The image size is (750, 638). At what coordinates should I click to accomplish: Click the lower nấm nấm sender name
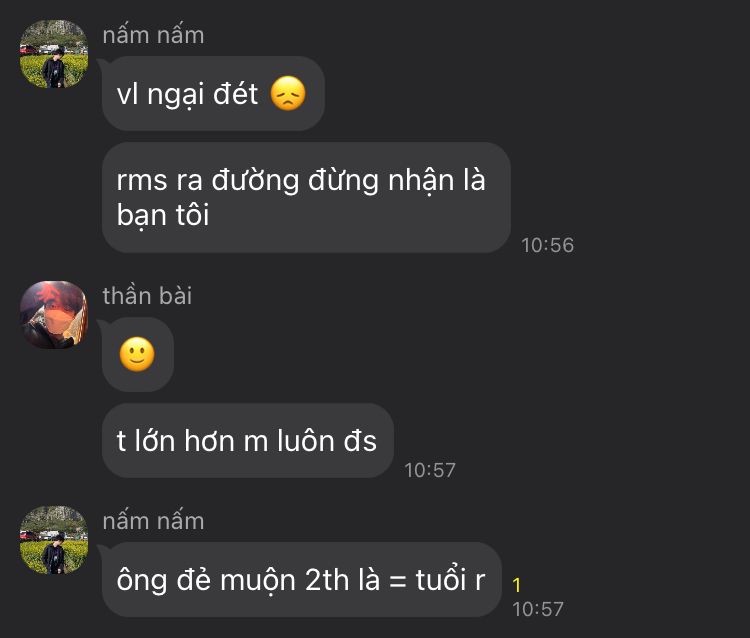pos(154,521)
